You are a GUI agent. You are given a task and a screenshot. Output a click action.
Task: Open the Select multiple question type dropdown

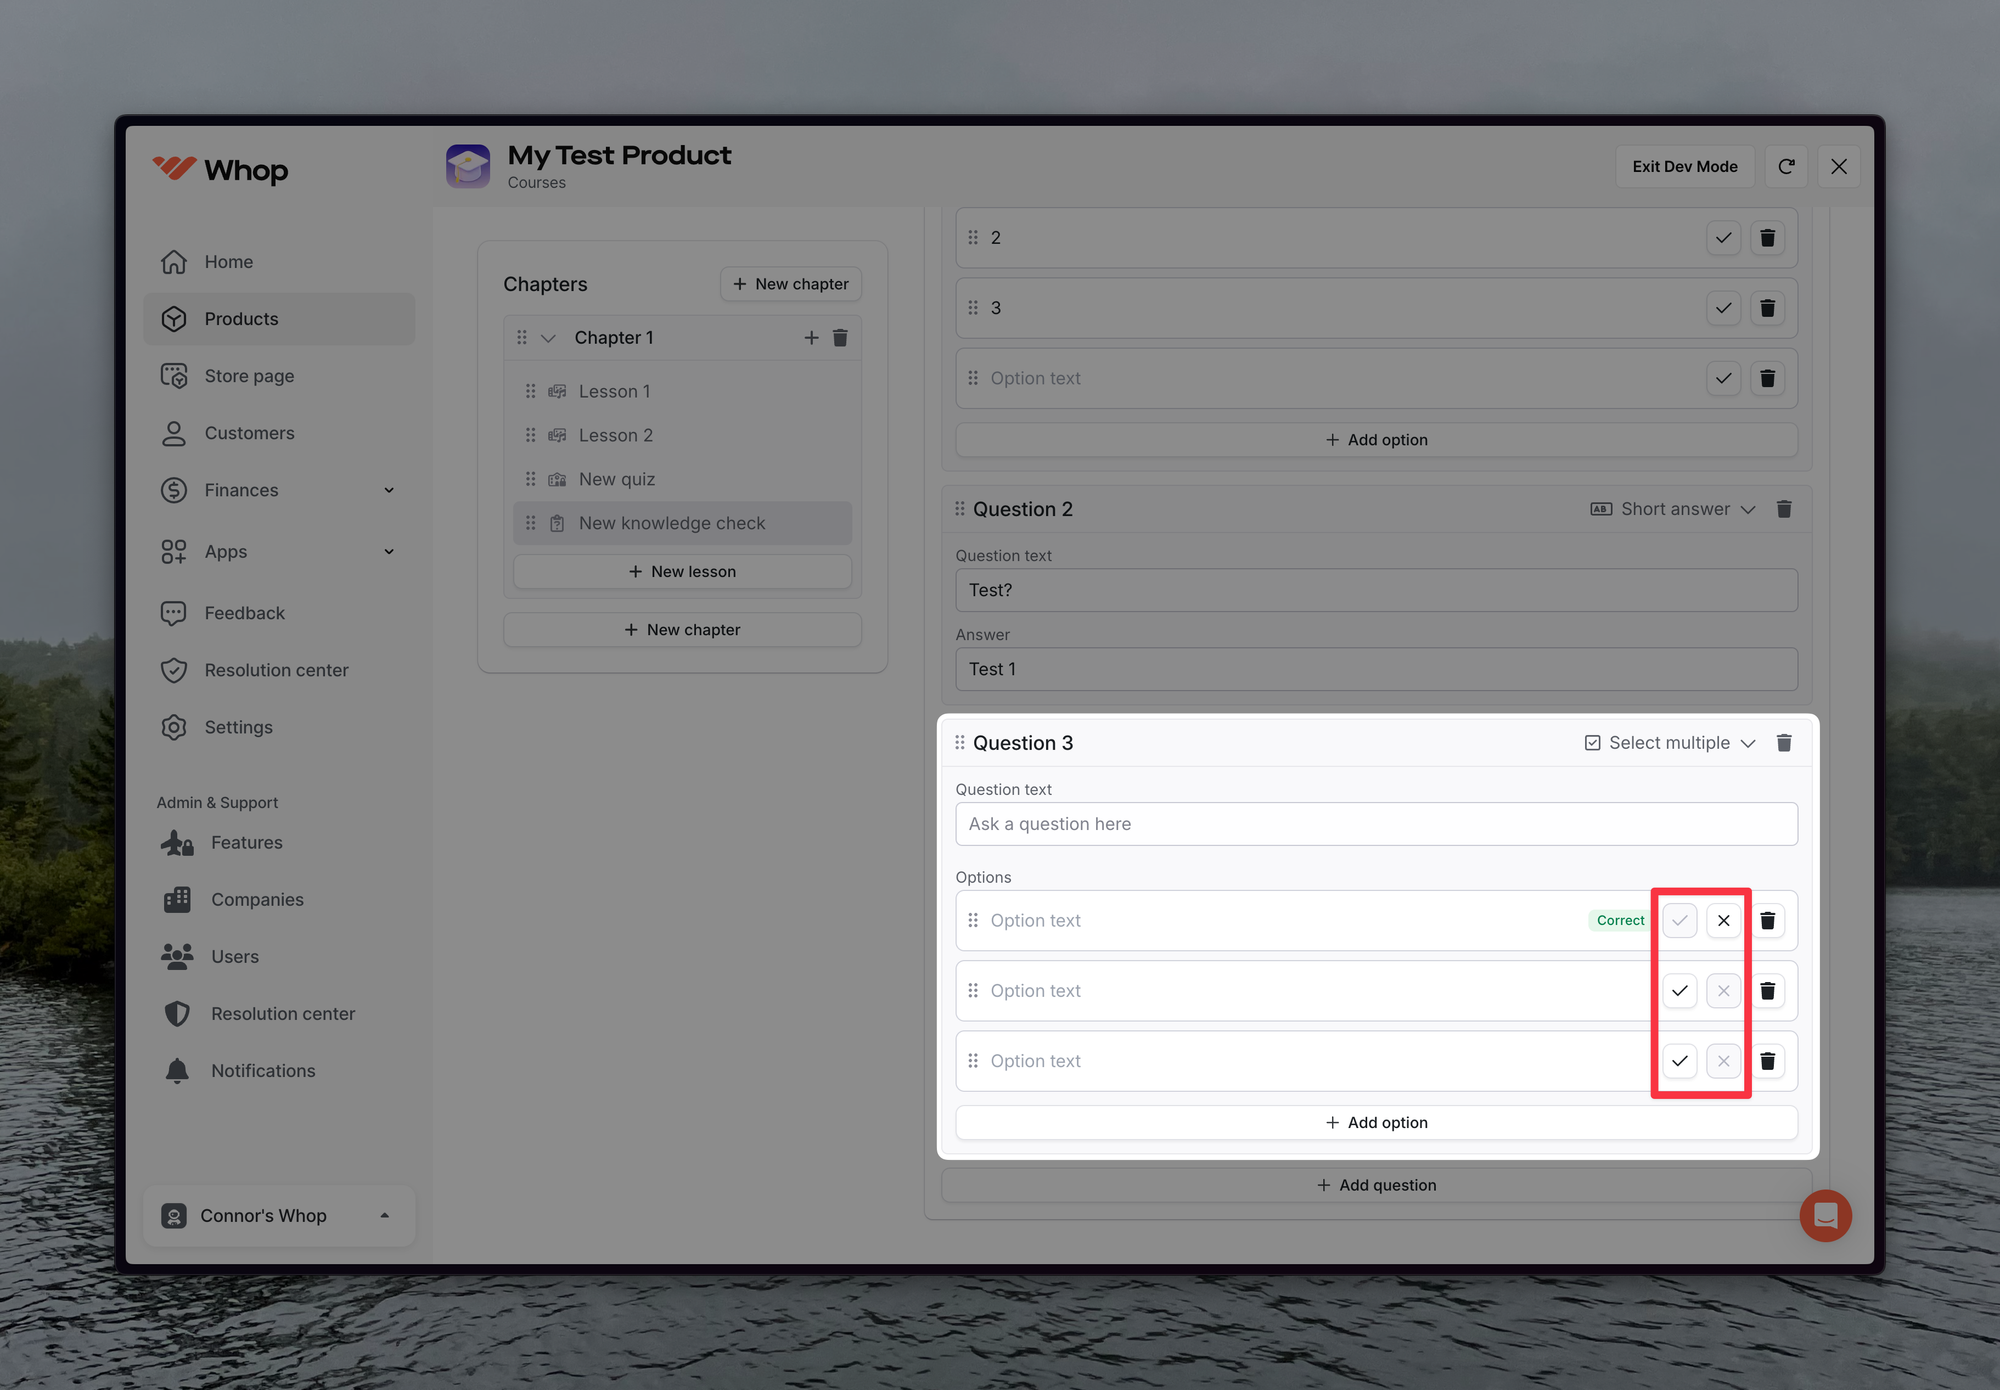(x=1670, y=743)
